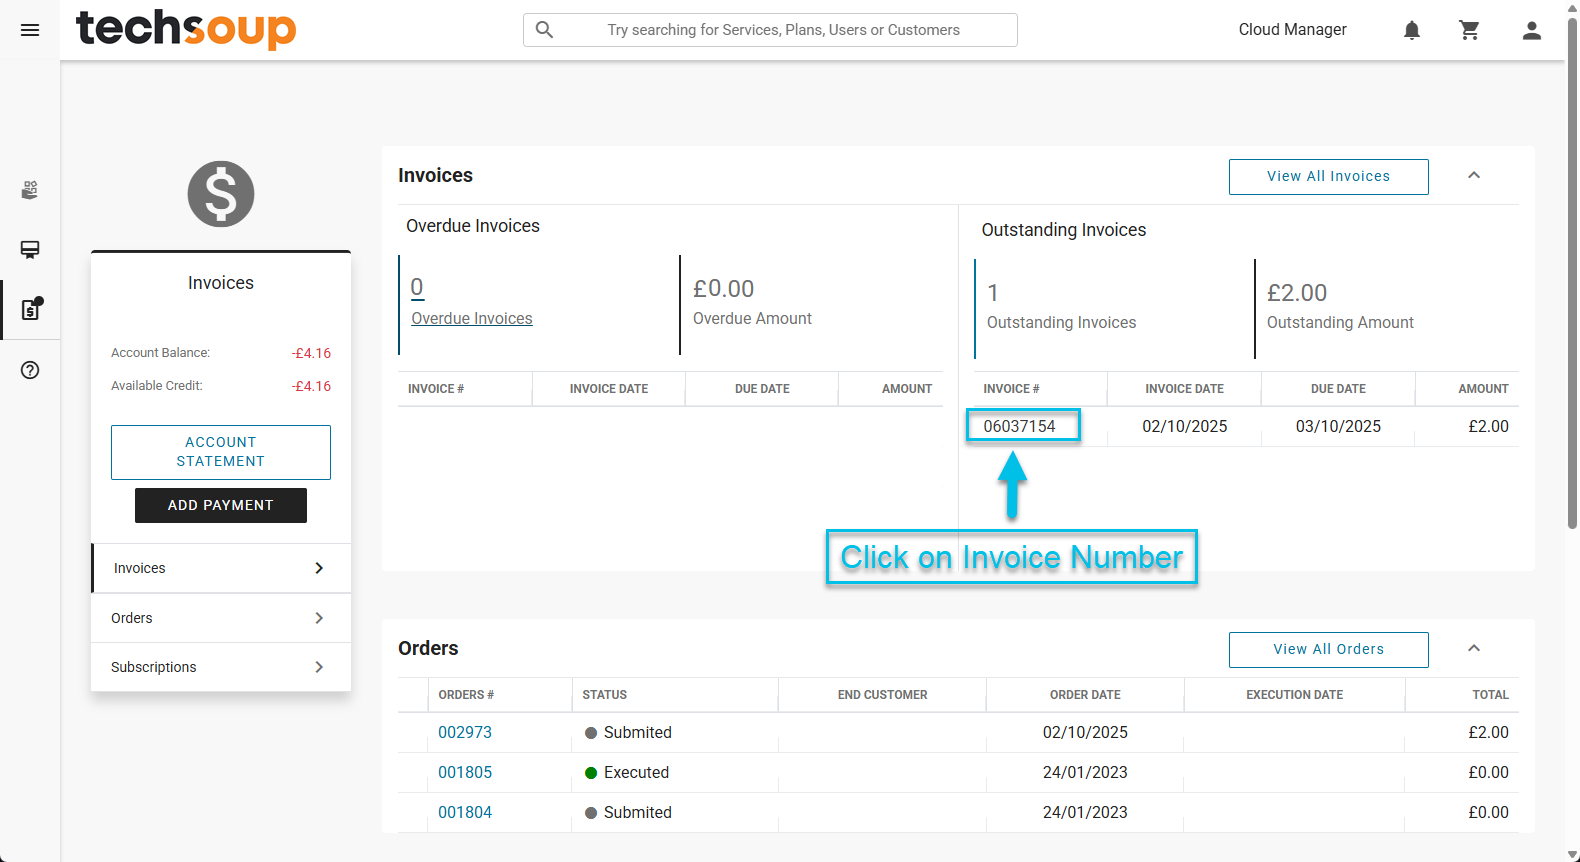The image size is (1580, 862).
Task: Sort orders by EXECUTION DATE header
Action: click(x=1294, y=695)
